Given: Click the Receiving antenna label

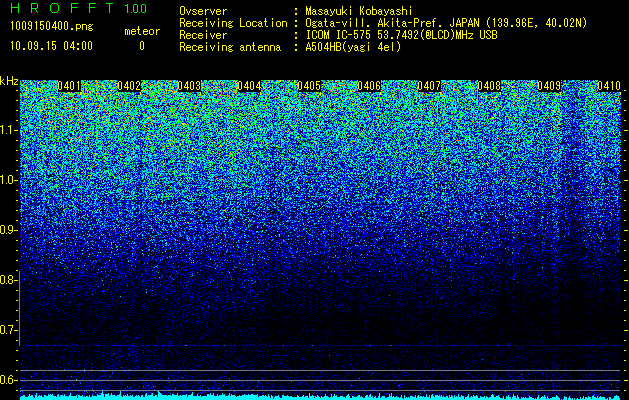Looking at the screenshot, I should point(230,47).
